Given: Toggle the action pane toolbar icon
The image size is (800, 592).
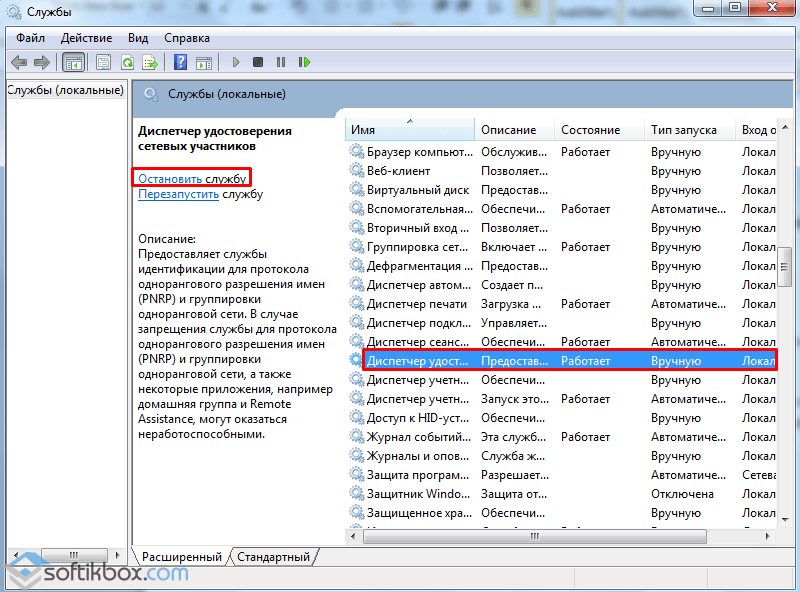Looking at the screenshot, I should [204, 63].
